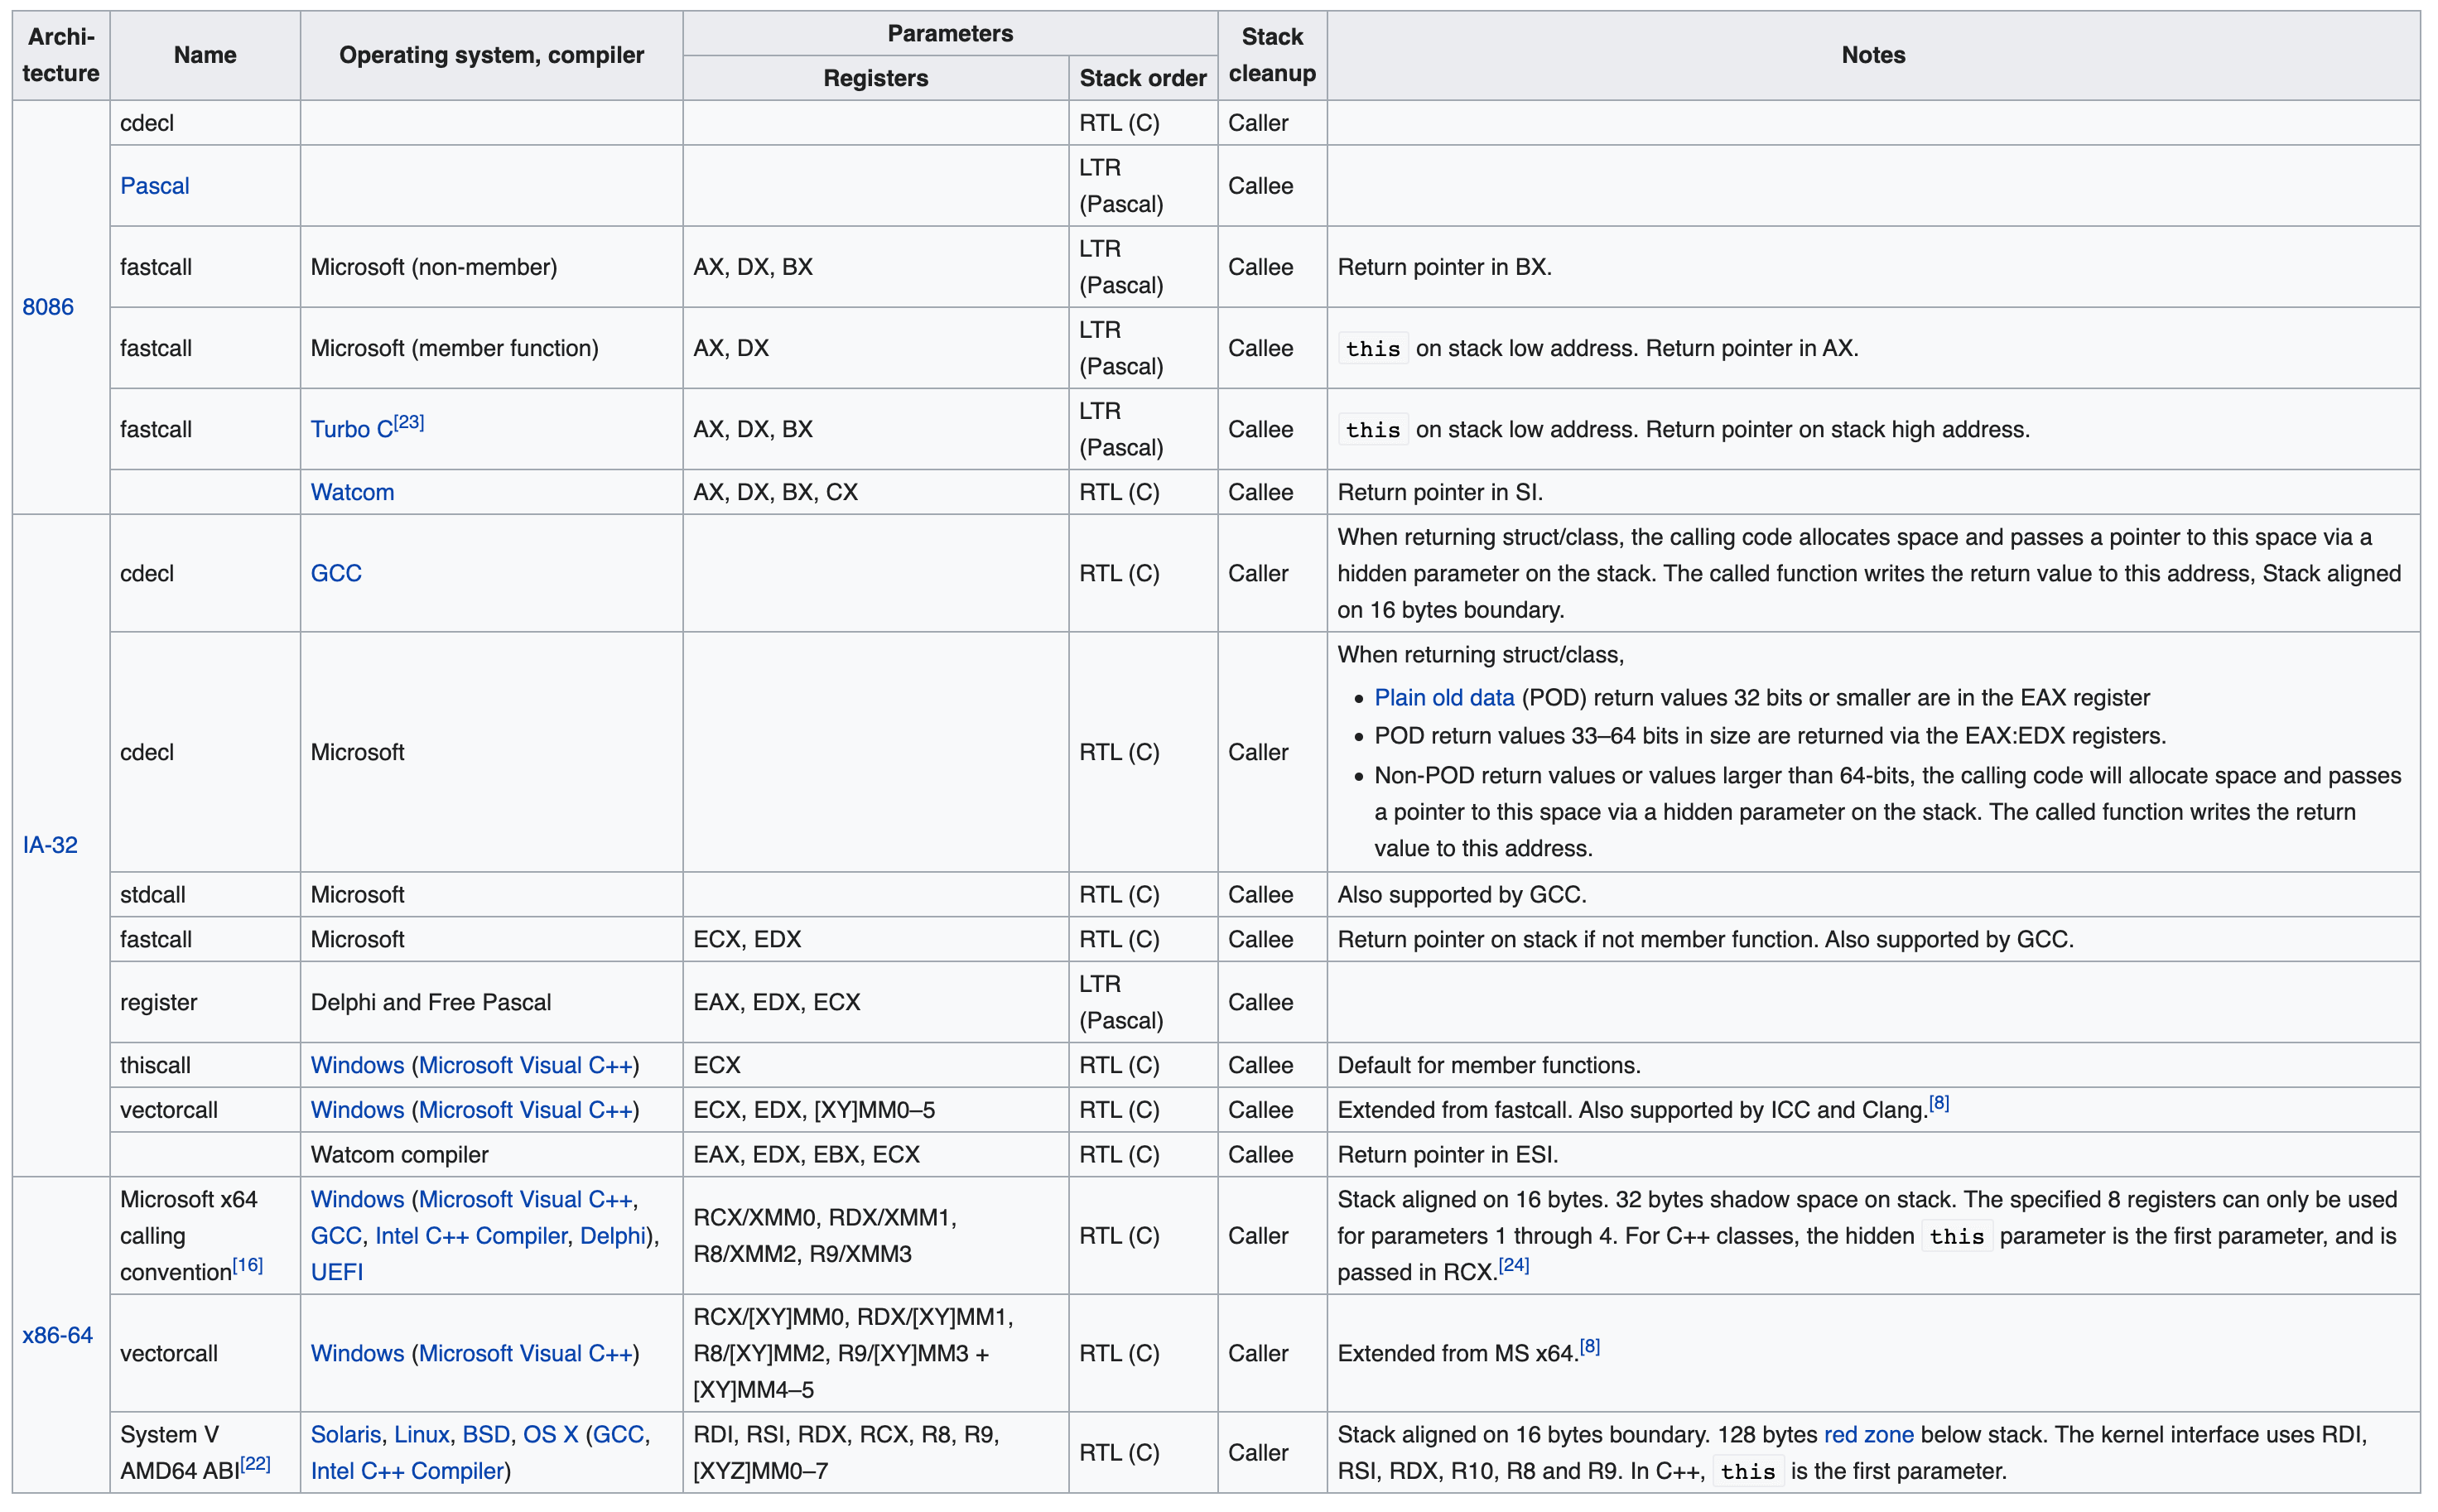Open the UEFI link

tap(337, 1272)
